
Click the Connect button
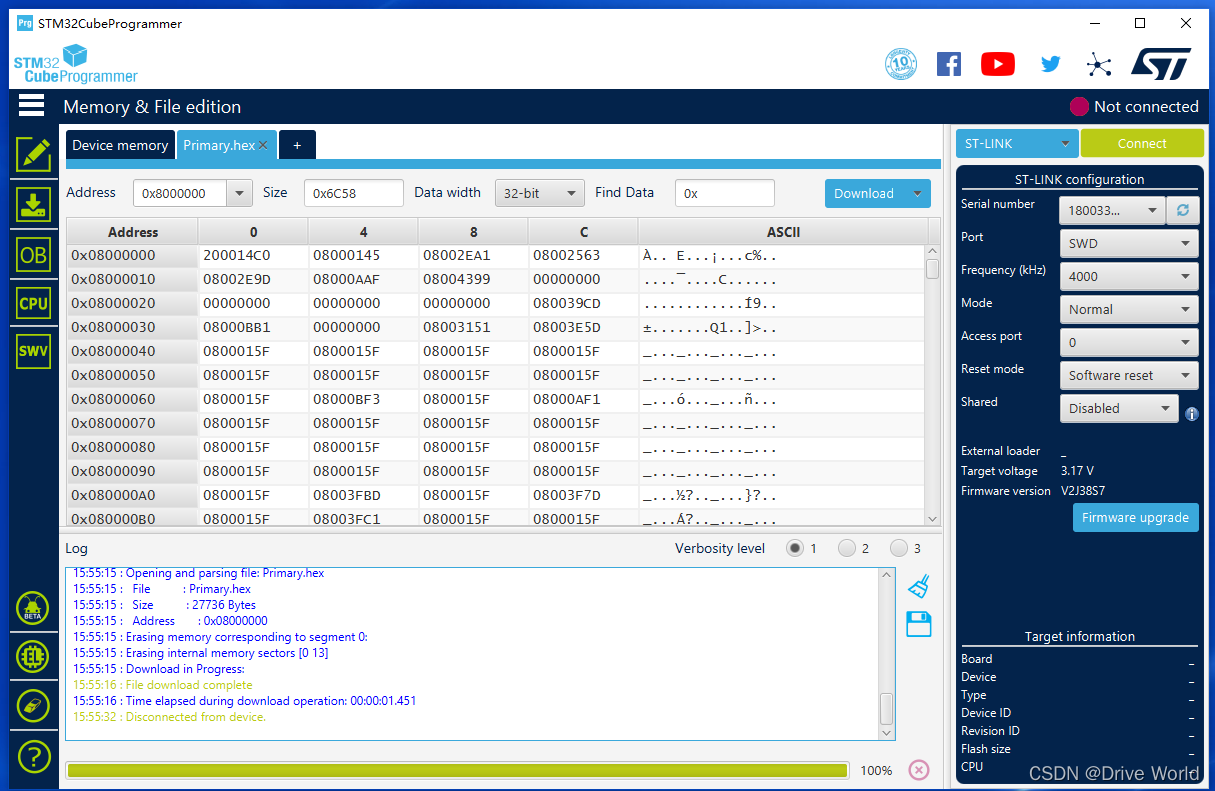click(x=1142, y=143)
